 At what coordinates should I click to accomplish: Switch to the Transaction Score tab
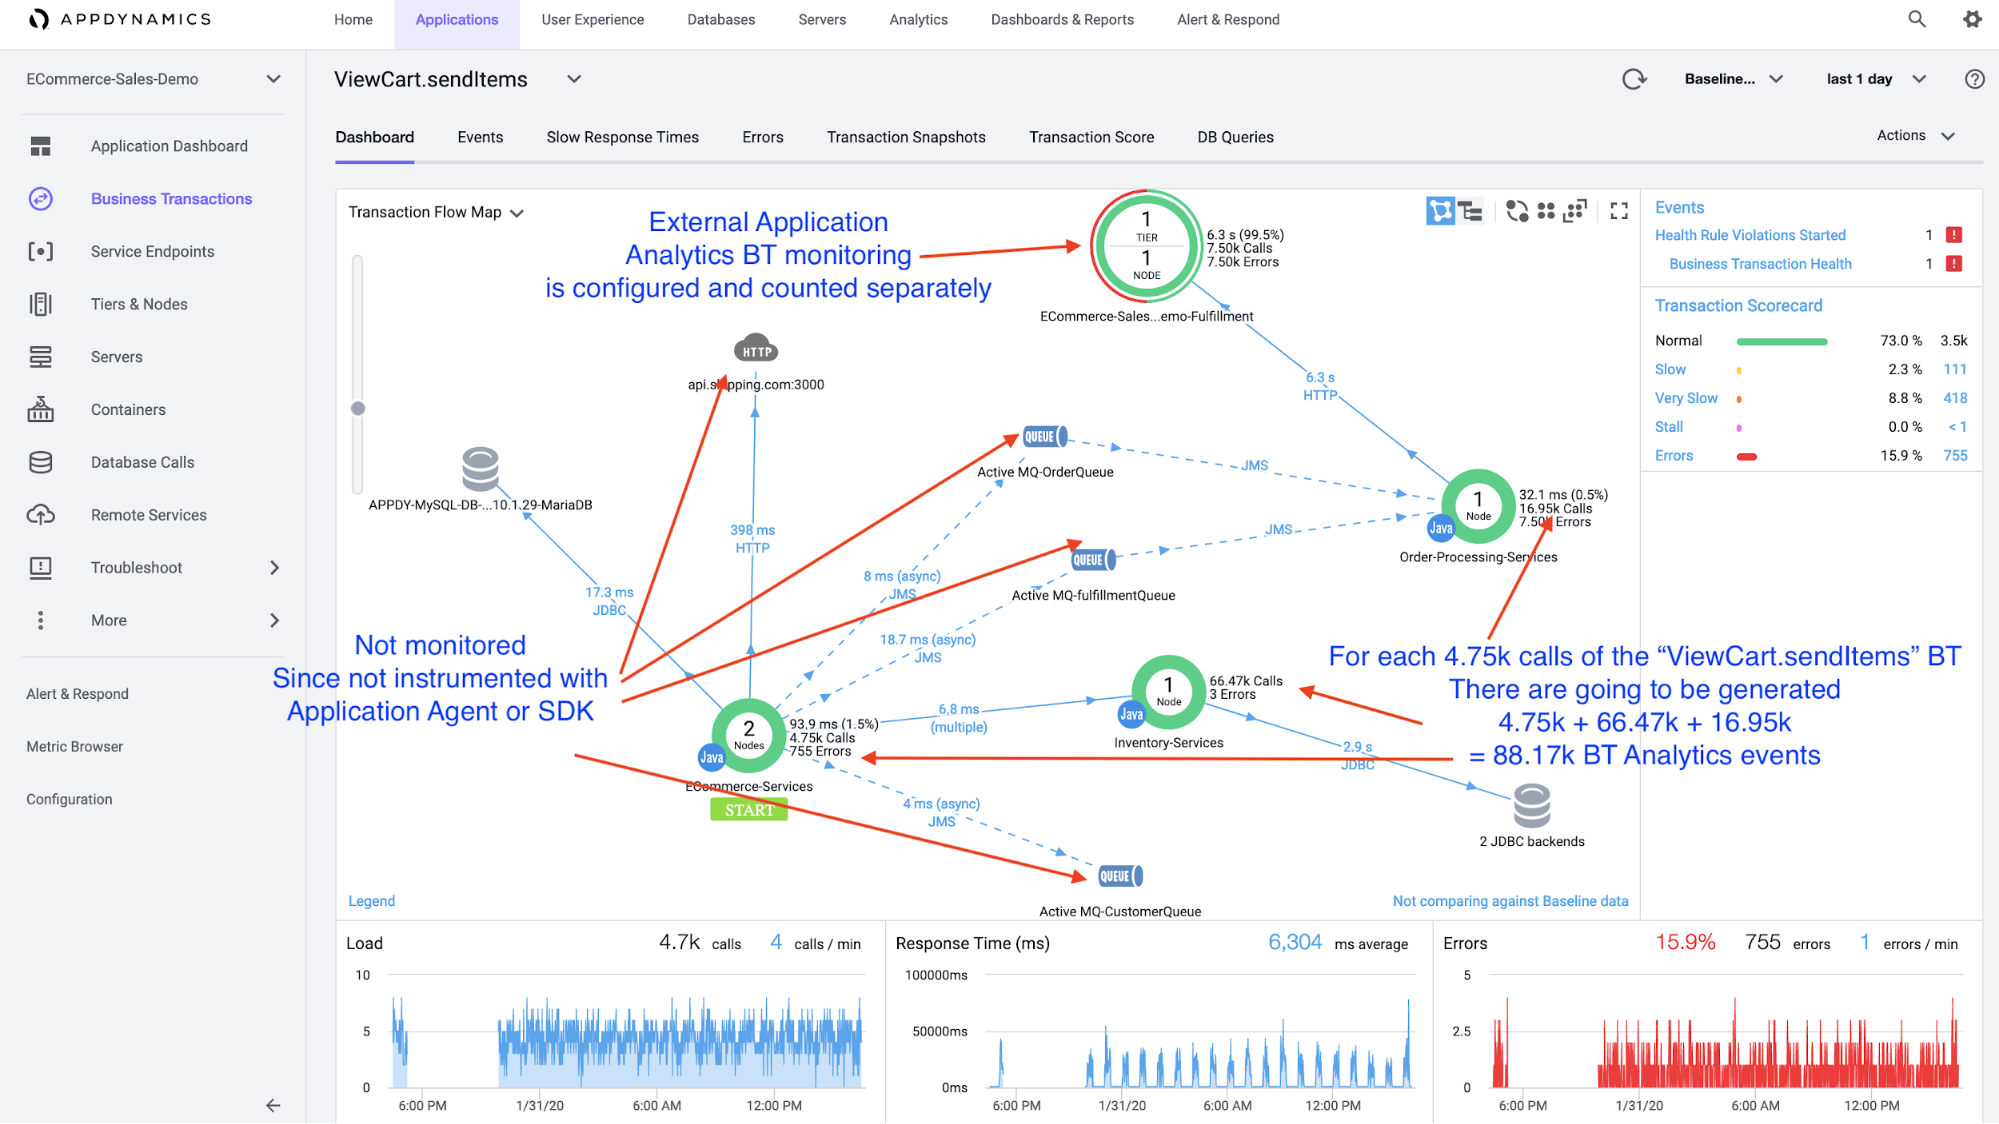(1091, 137)
